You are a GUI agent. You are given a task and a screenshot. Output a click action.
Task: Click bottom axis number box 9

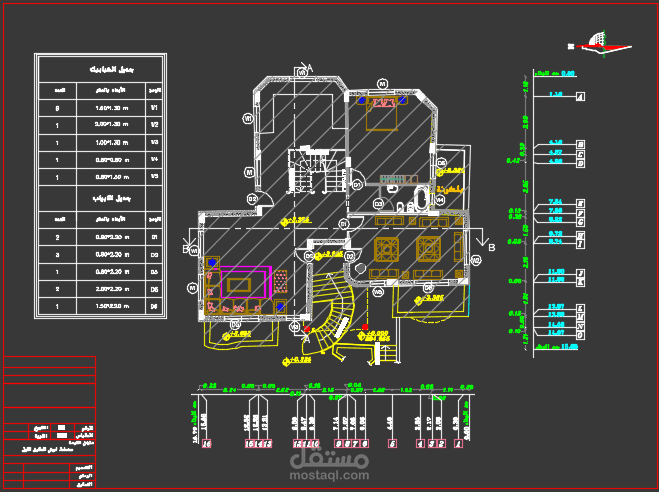[x=339, y=444]
